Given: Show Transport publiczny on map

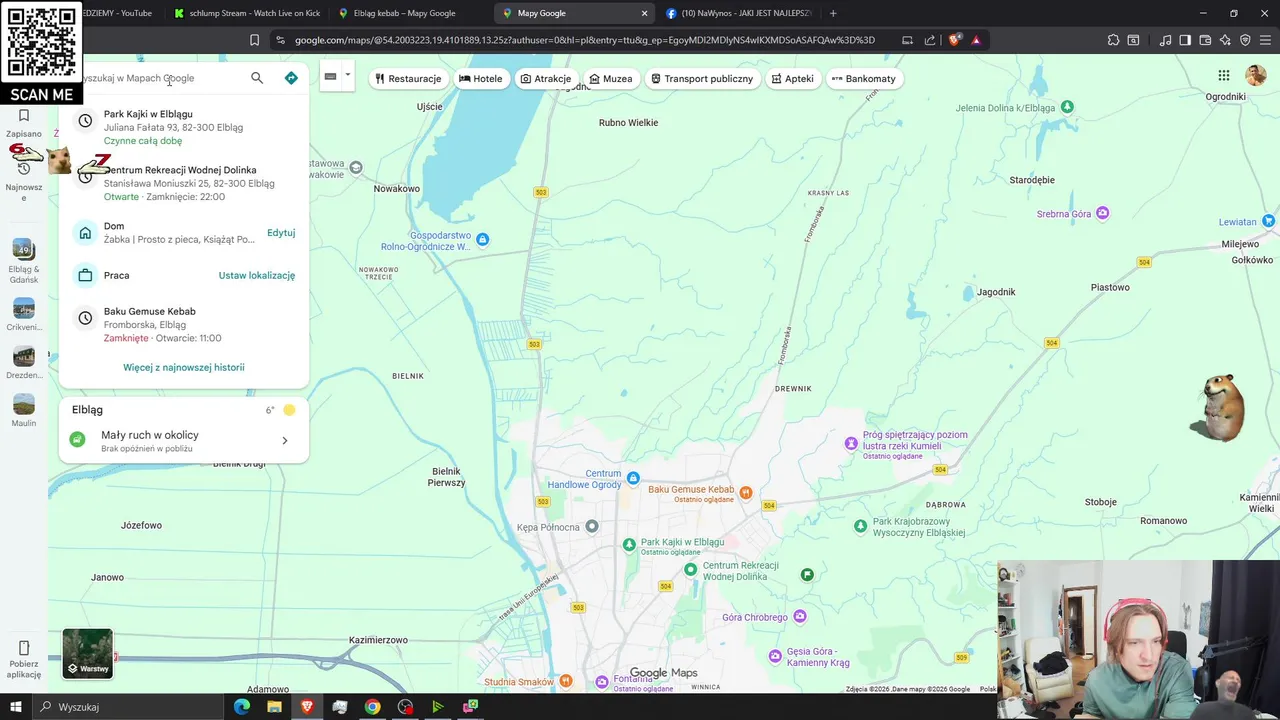Looking at the screenshot, I should (702, 78).
